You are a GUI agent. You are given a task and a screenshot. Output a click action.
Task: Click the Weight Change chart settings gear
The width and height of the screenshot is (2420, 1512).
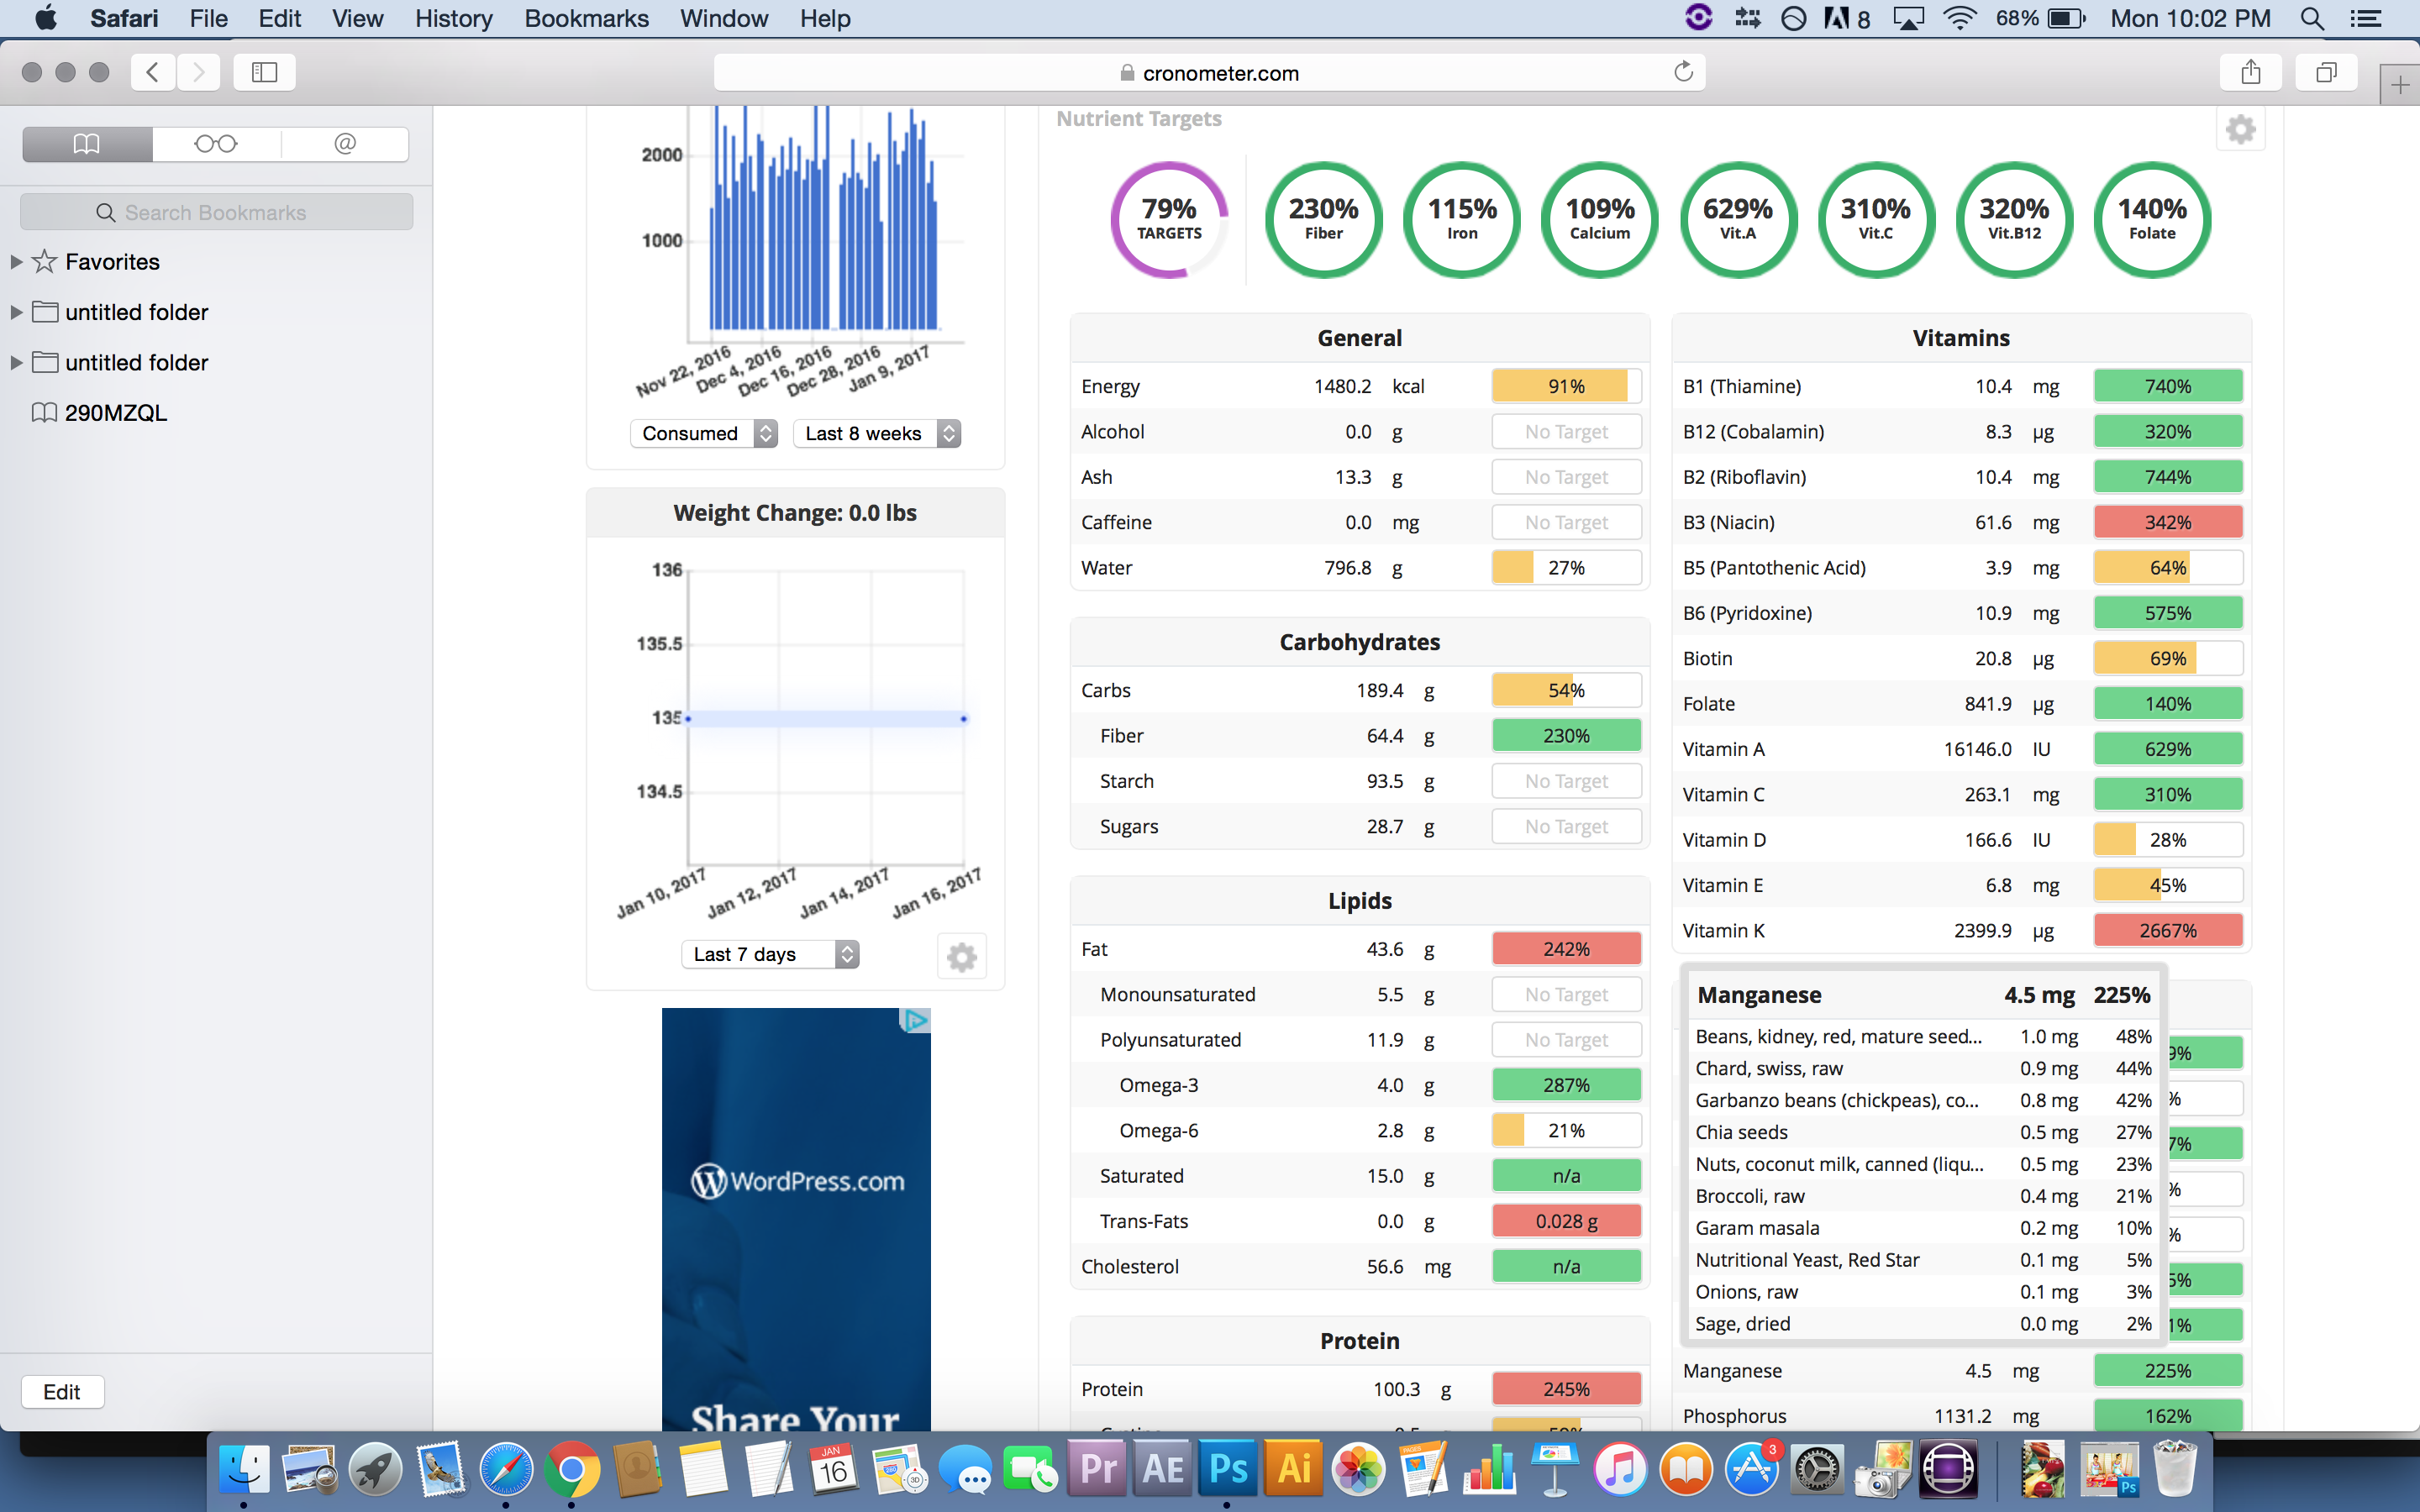point(961,957)
